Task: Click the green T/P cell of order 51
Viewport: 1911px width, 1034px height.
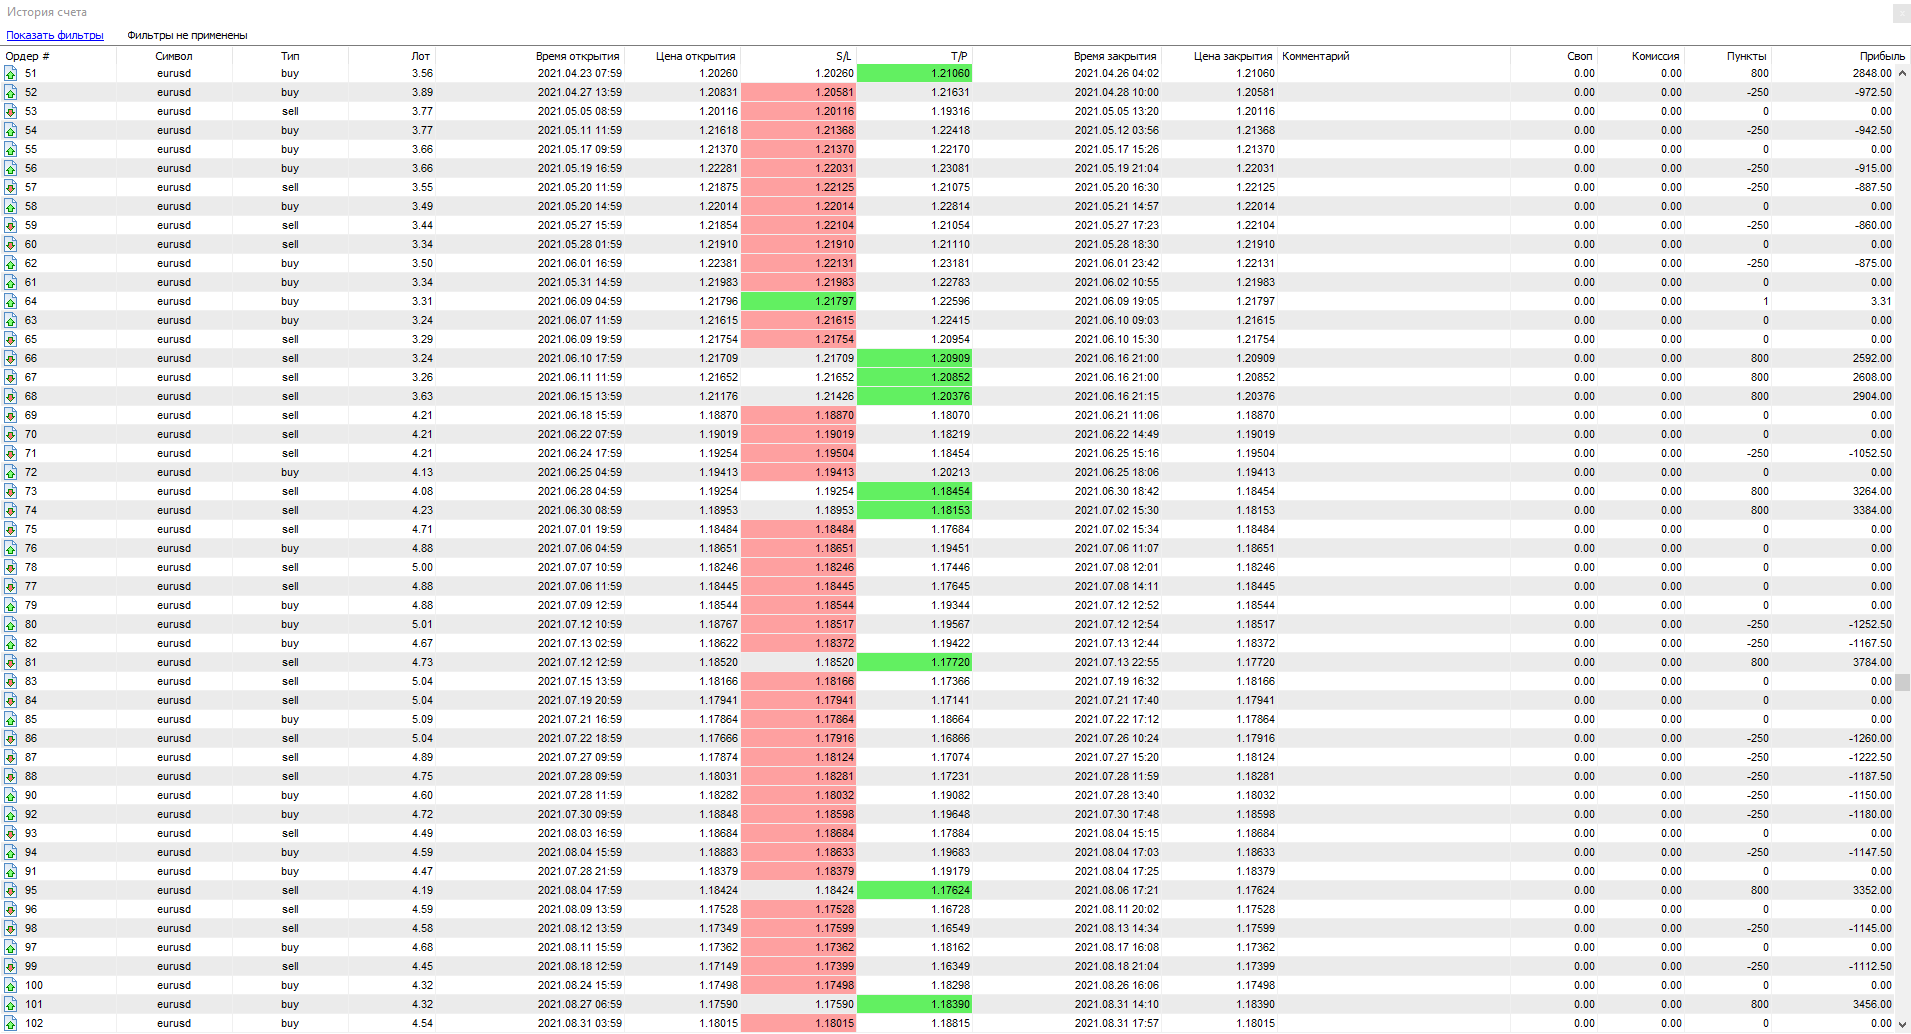Action: pyautogui.click(x=914, y=73)
